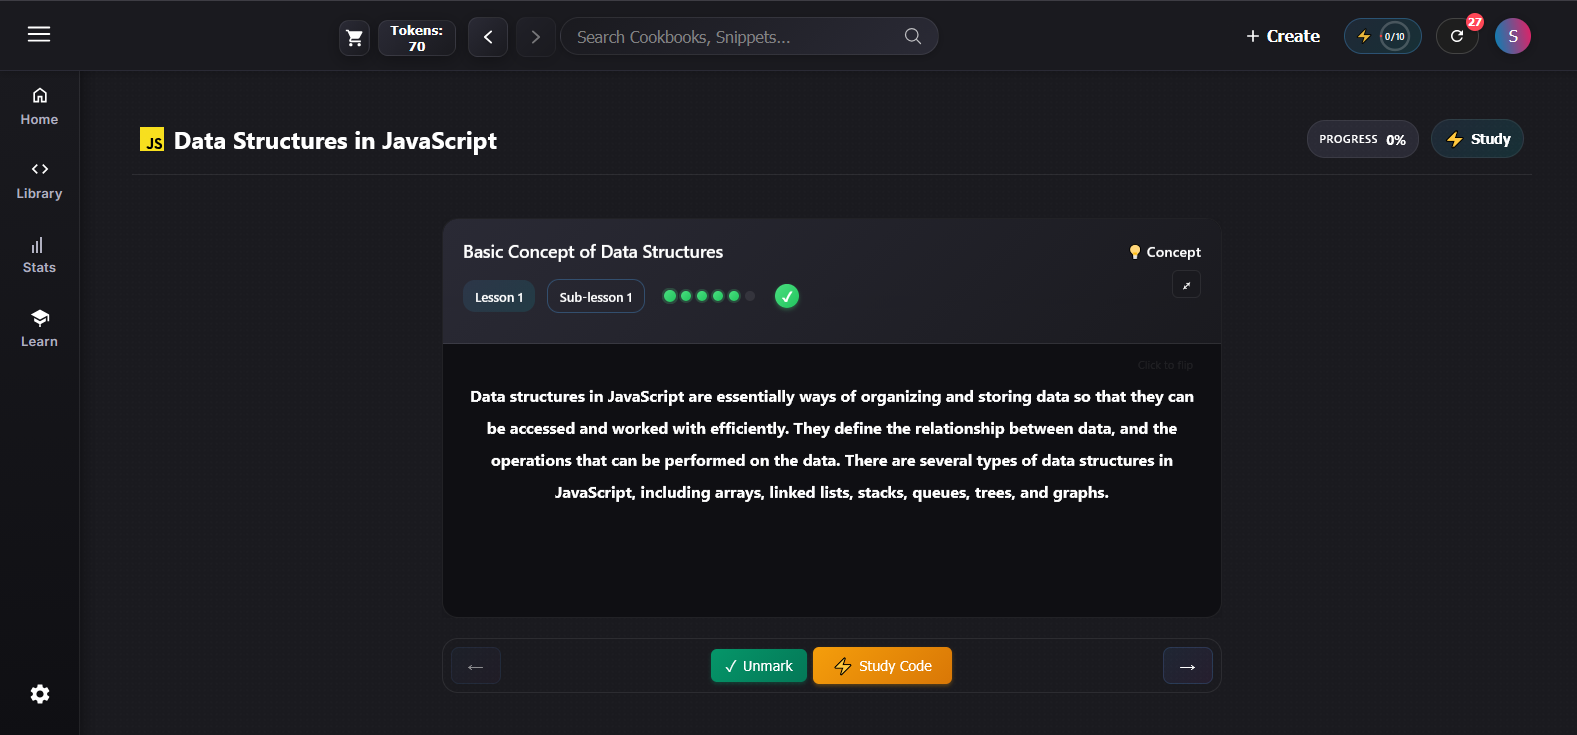Expand the concept card fullscreen
The image size is (1577, 735).
1186,285
